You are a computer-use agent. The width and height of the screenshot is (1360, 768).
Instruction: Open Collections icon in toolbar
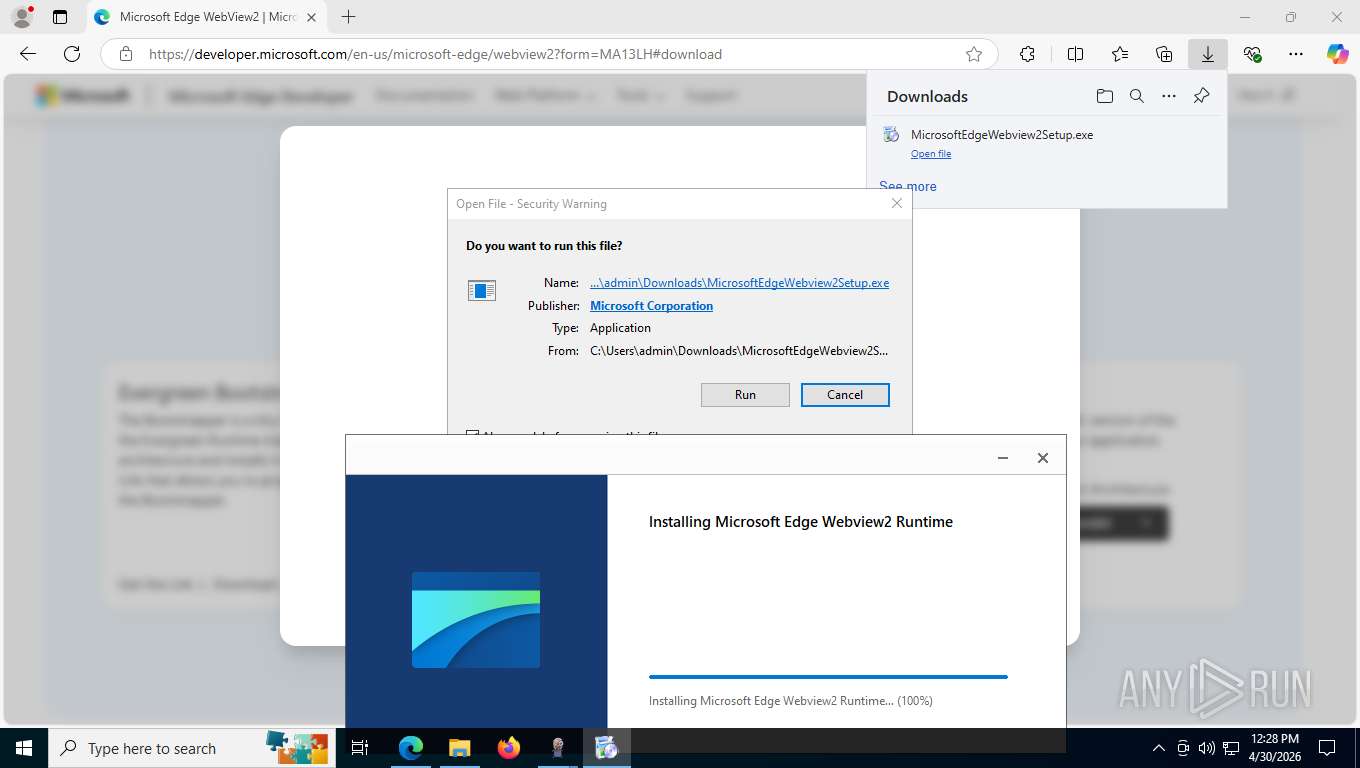click(1164, 54)
